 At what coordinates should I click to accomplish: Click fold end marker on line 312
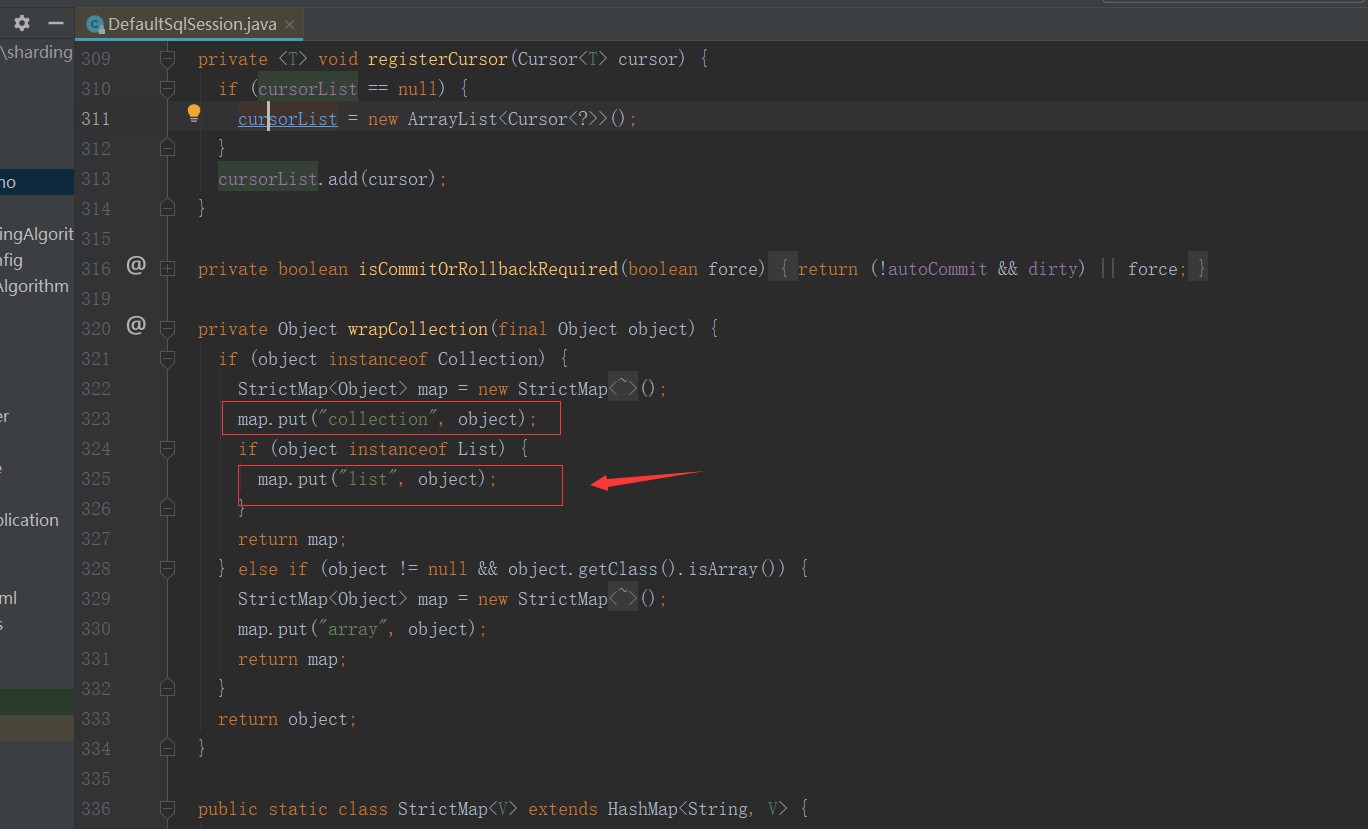167,148
